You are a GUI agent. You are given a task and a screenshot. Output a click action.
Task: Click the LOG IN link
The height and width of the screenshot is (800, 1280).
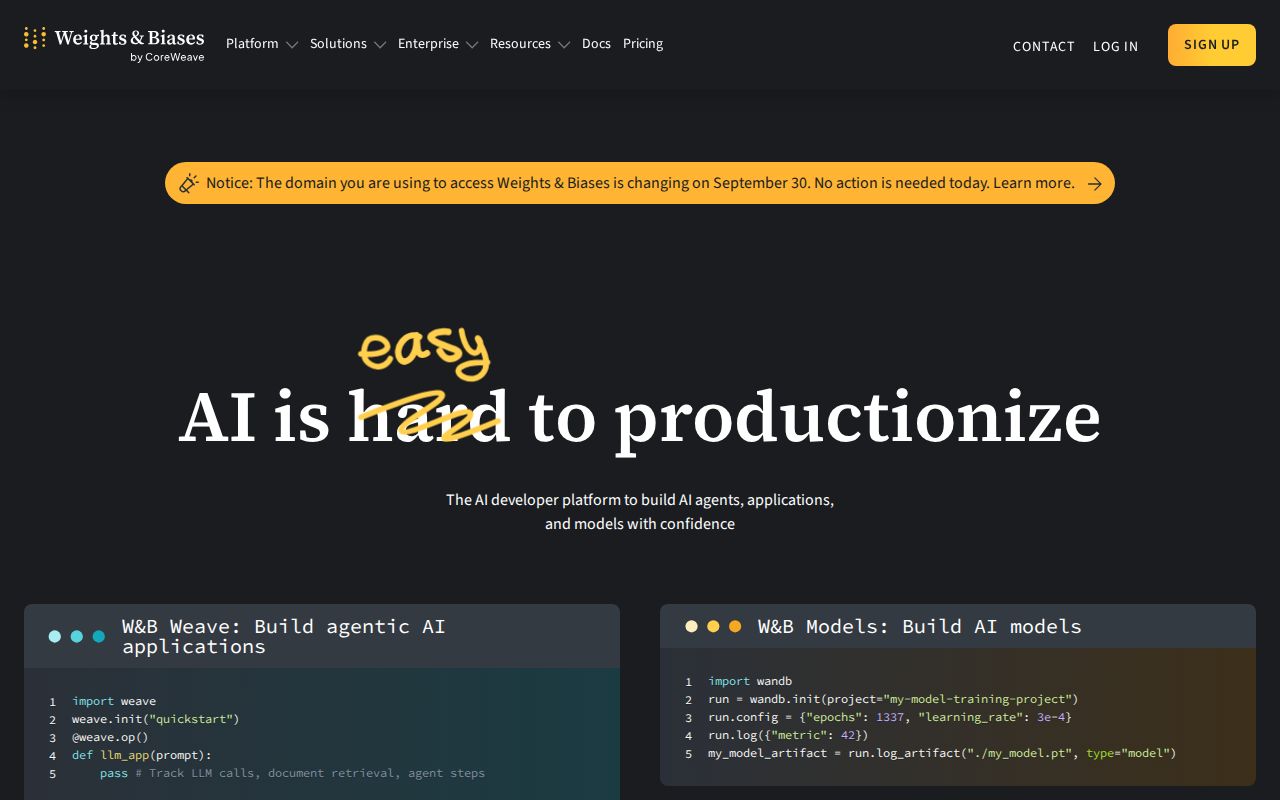tap(1115, 46)
